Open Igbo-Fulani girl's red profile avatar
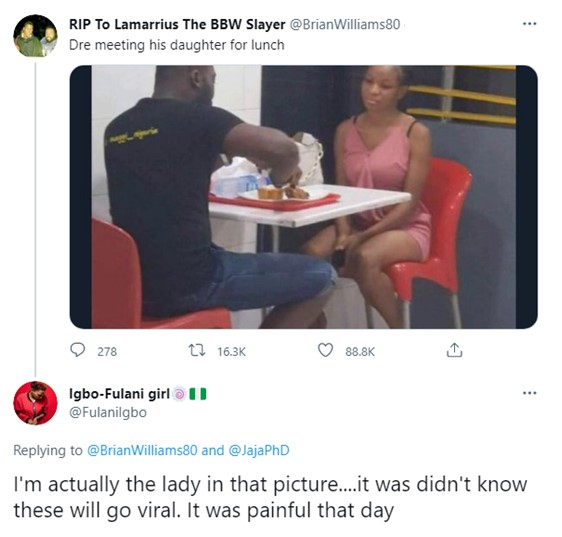Viewport: 562px width, 537px height. [35, 403]
